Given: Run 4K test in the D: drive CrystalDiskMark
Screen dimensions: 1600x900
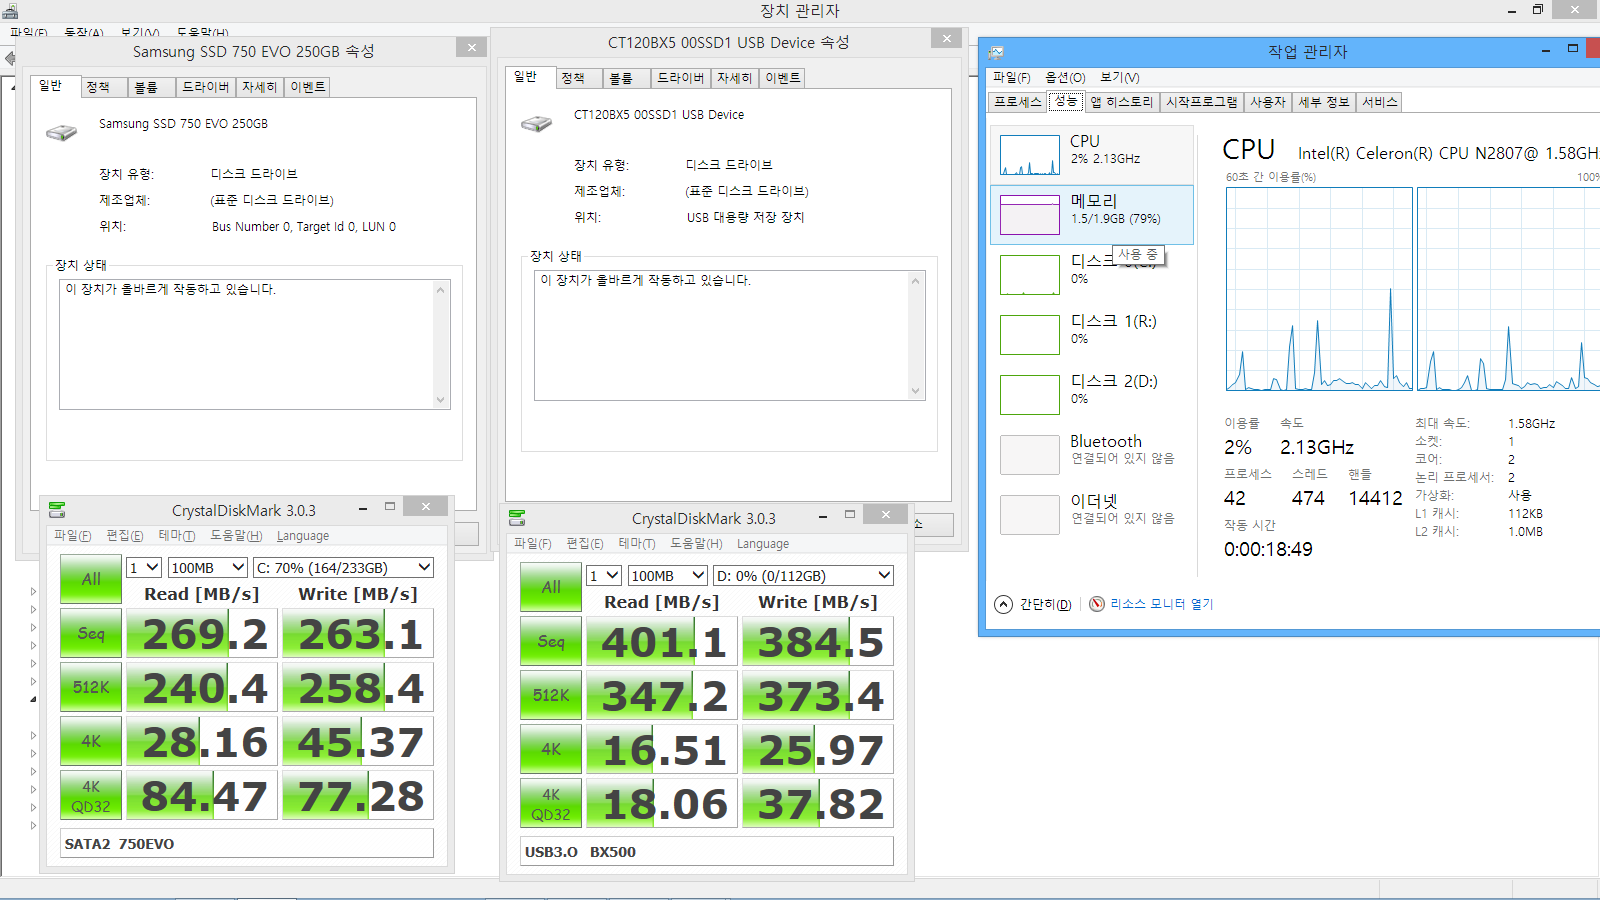Looking at the screenshot, I should coord(551,749).
